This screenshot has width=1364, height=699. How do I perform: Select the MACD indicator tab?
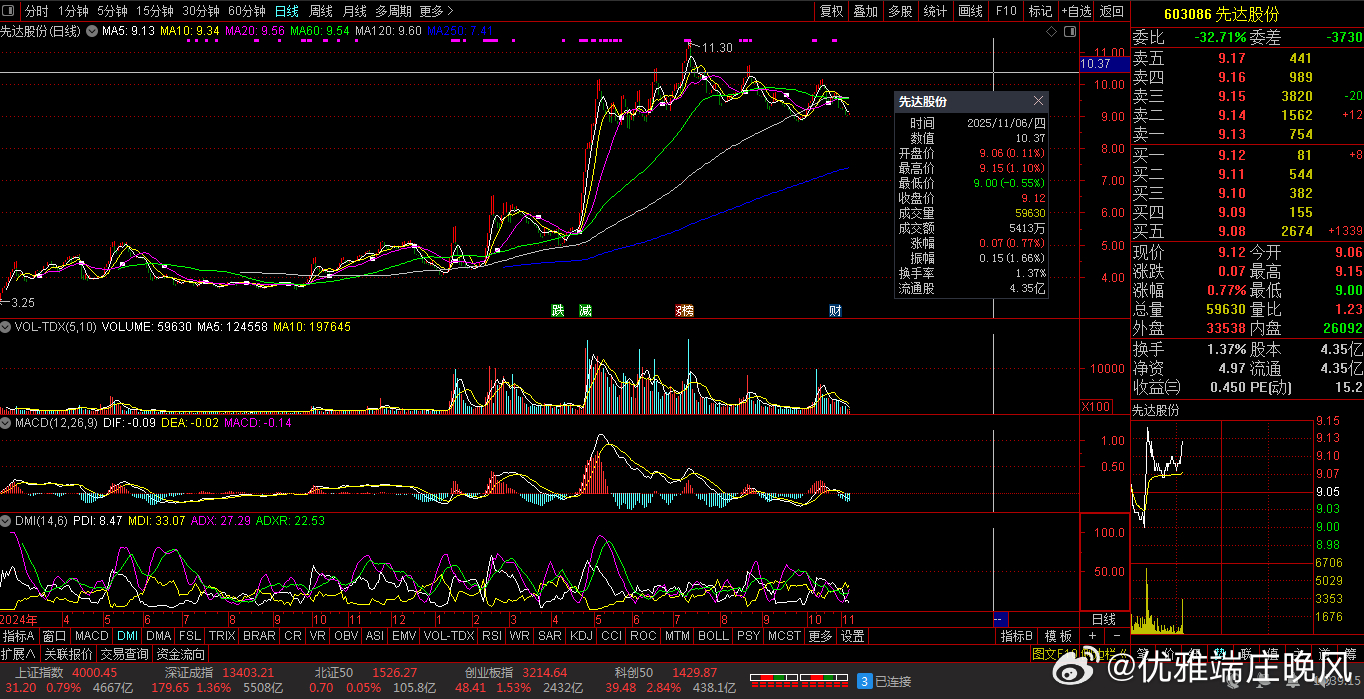pos(91,636)
